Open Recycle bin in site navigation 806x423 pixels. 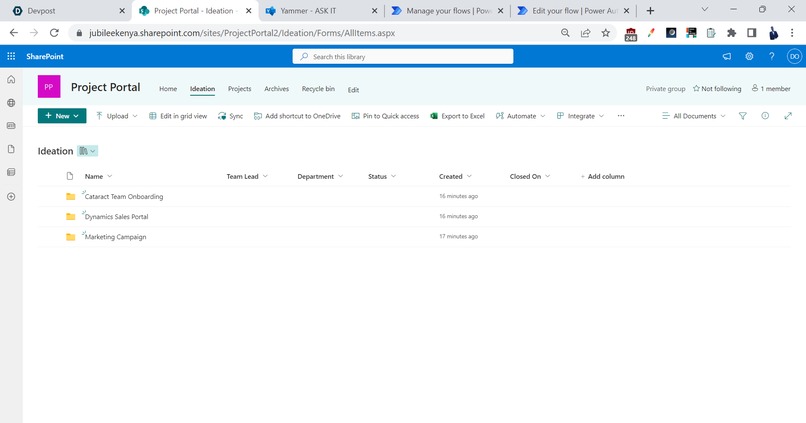[x=318, y=89]
